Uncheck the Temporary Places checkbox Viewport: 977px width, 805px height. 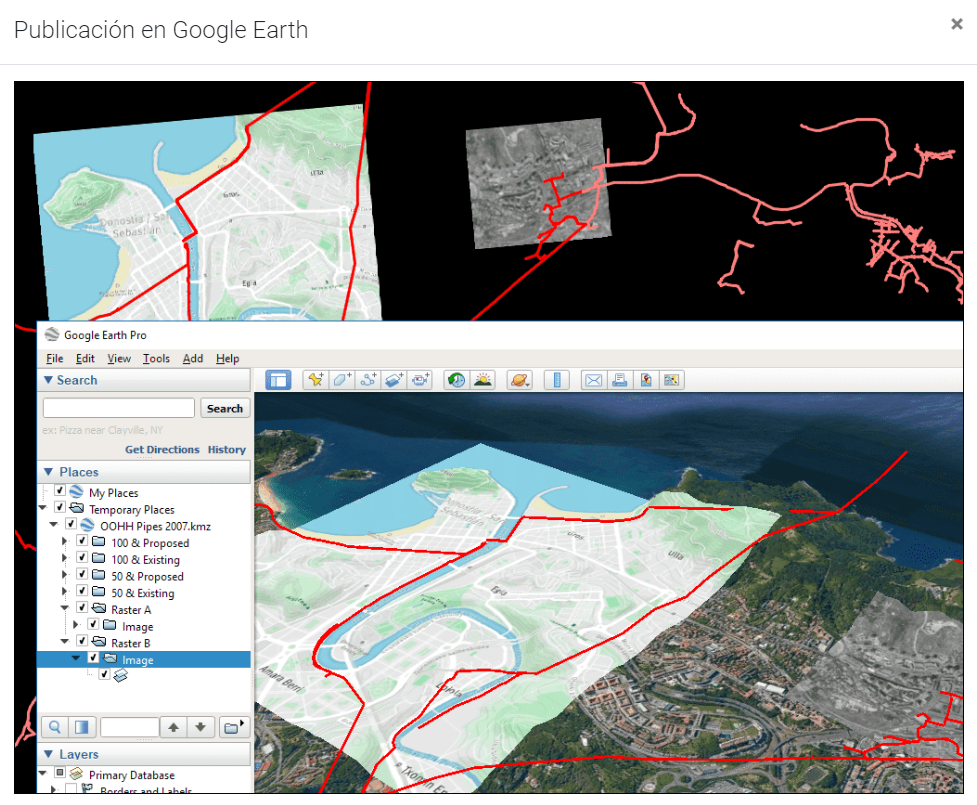point(60,508)
